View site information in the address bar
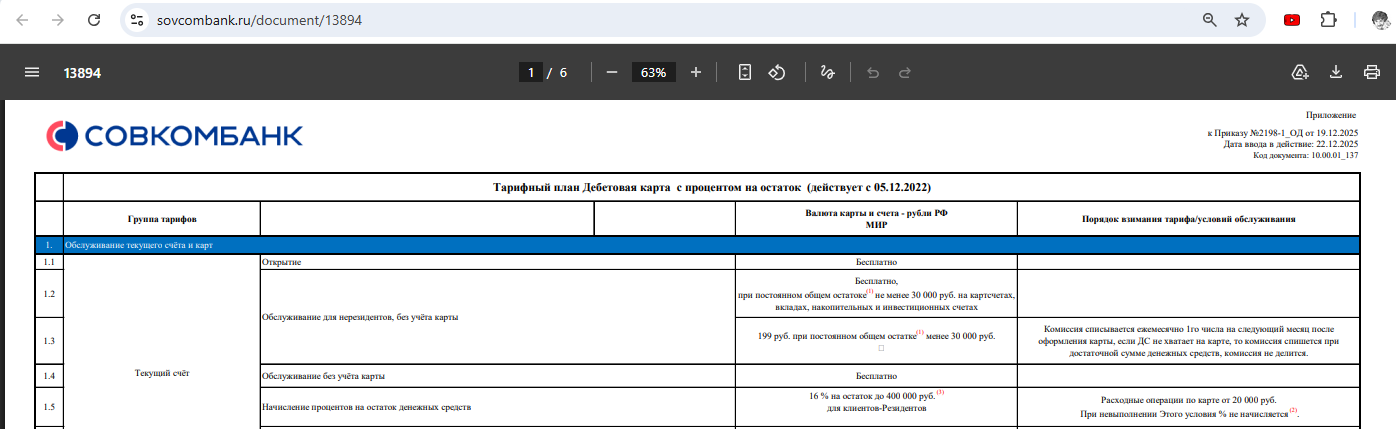Image resolution: width=1396 pixels, height=429 pixels. click(138, 20)
